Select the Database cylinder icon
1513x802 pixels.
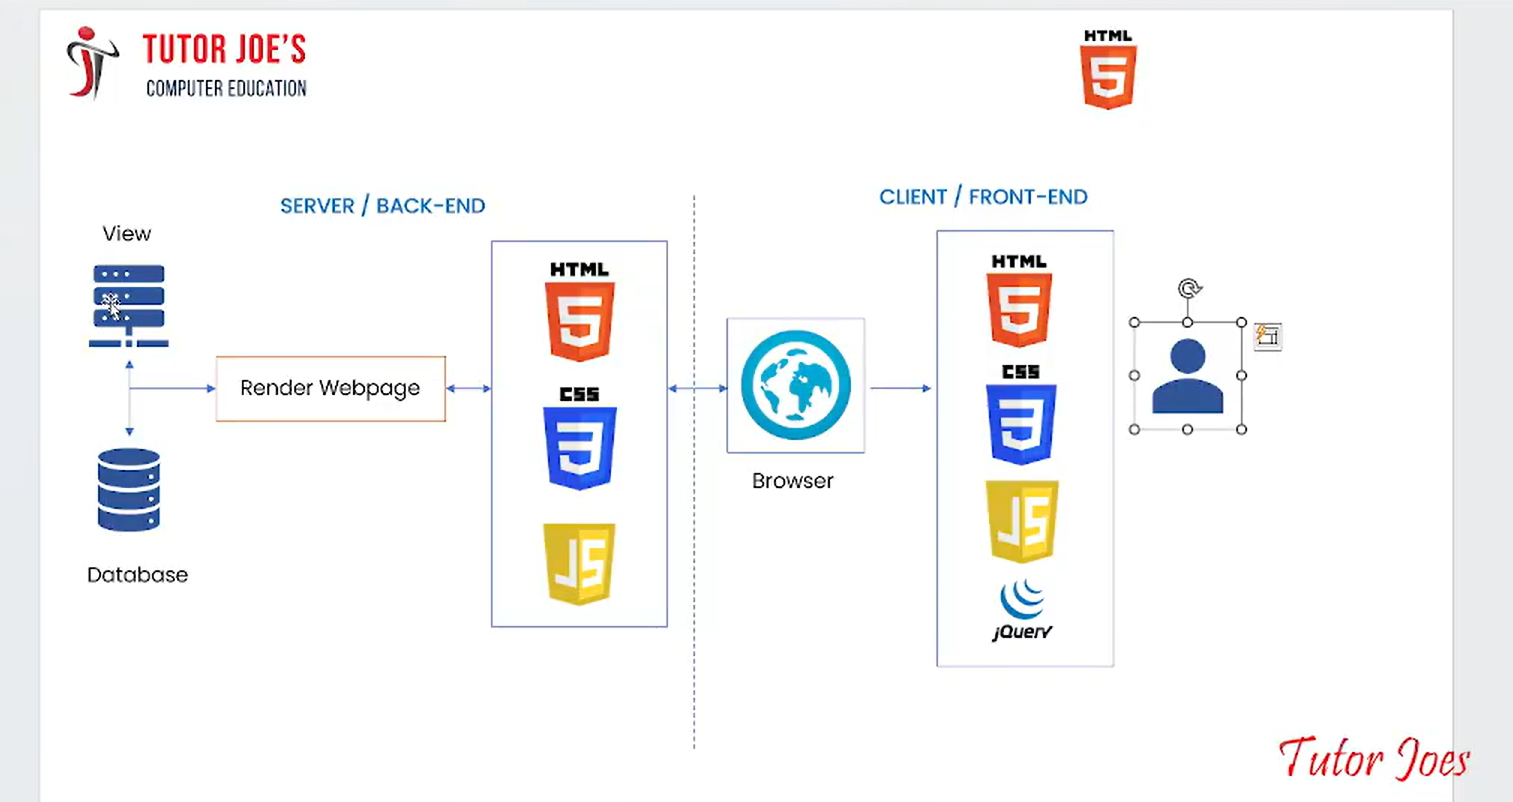point(129,490)
